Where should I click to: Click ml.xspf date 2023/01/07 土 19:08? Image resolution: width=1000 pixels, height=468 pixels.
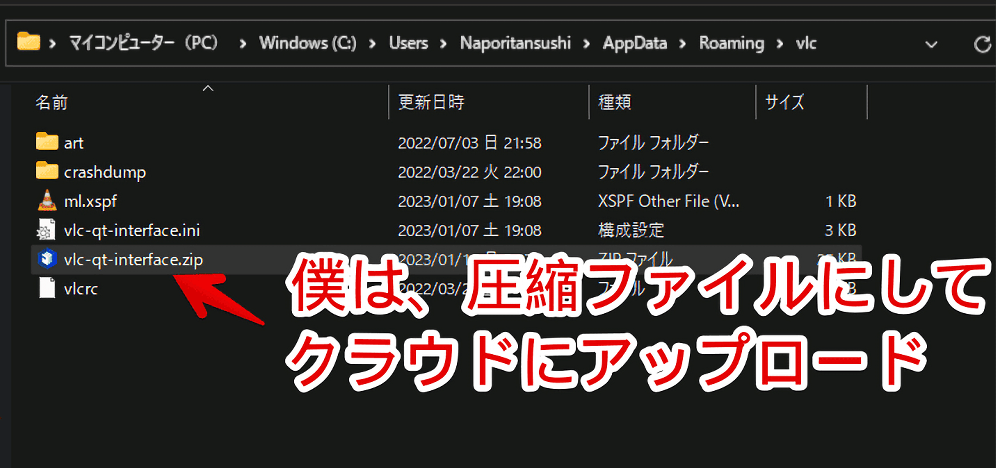coord(469,201)
